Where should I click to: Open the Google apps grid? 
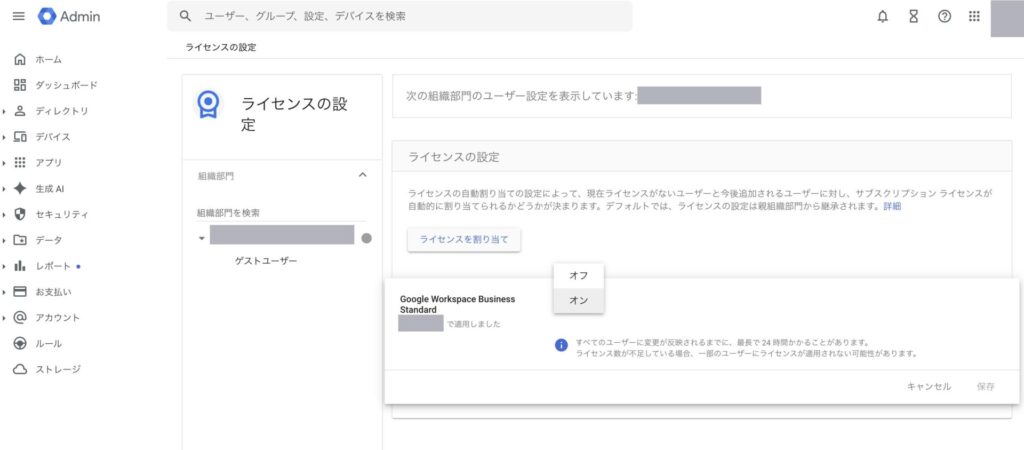coord(974,17)
